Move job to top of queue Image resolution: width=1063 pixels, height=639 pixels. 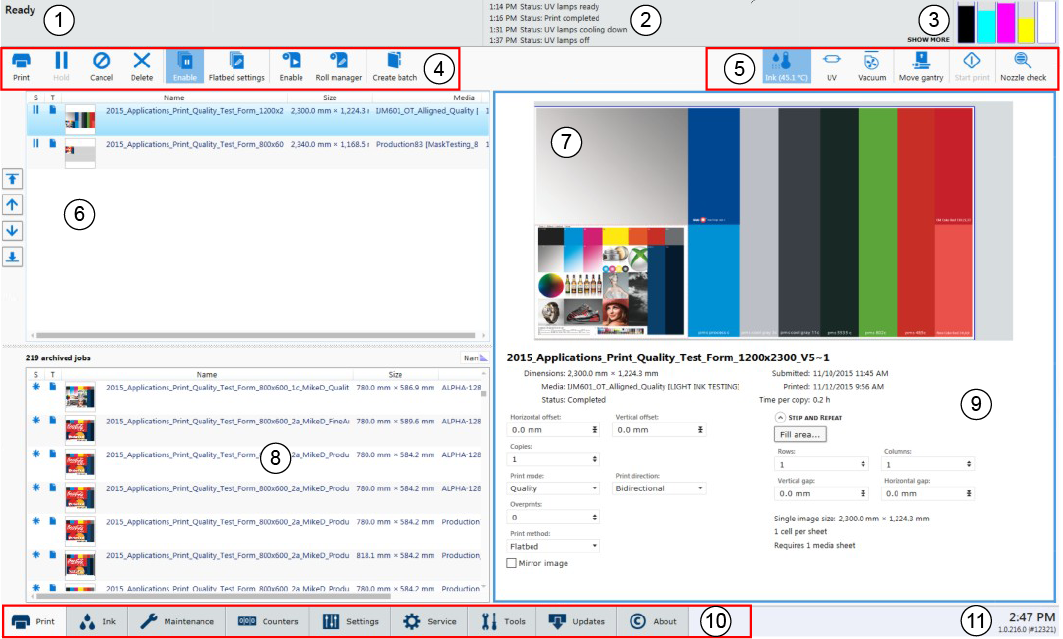[14, 179]
